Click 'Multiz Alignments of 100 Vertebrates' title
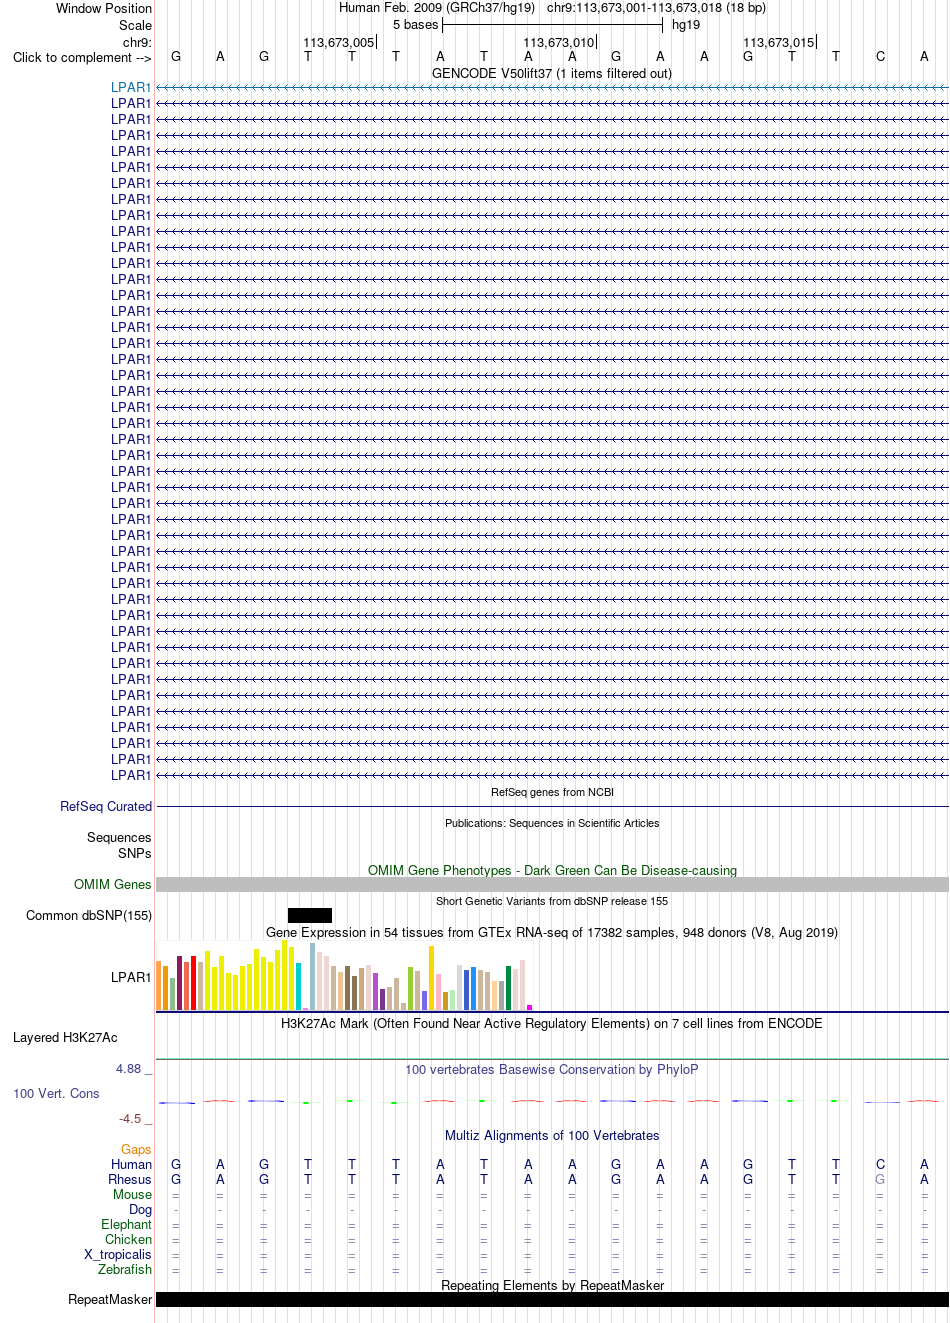The image size is (950, 1323). [552, 1135]
